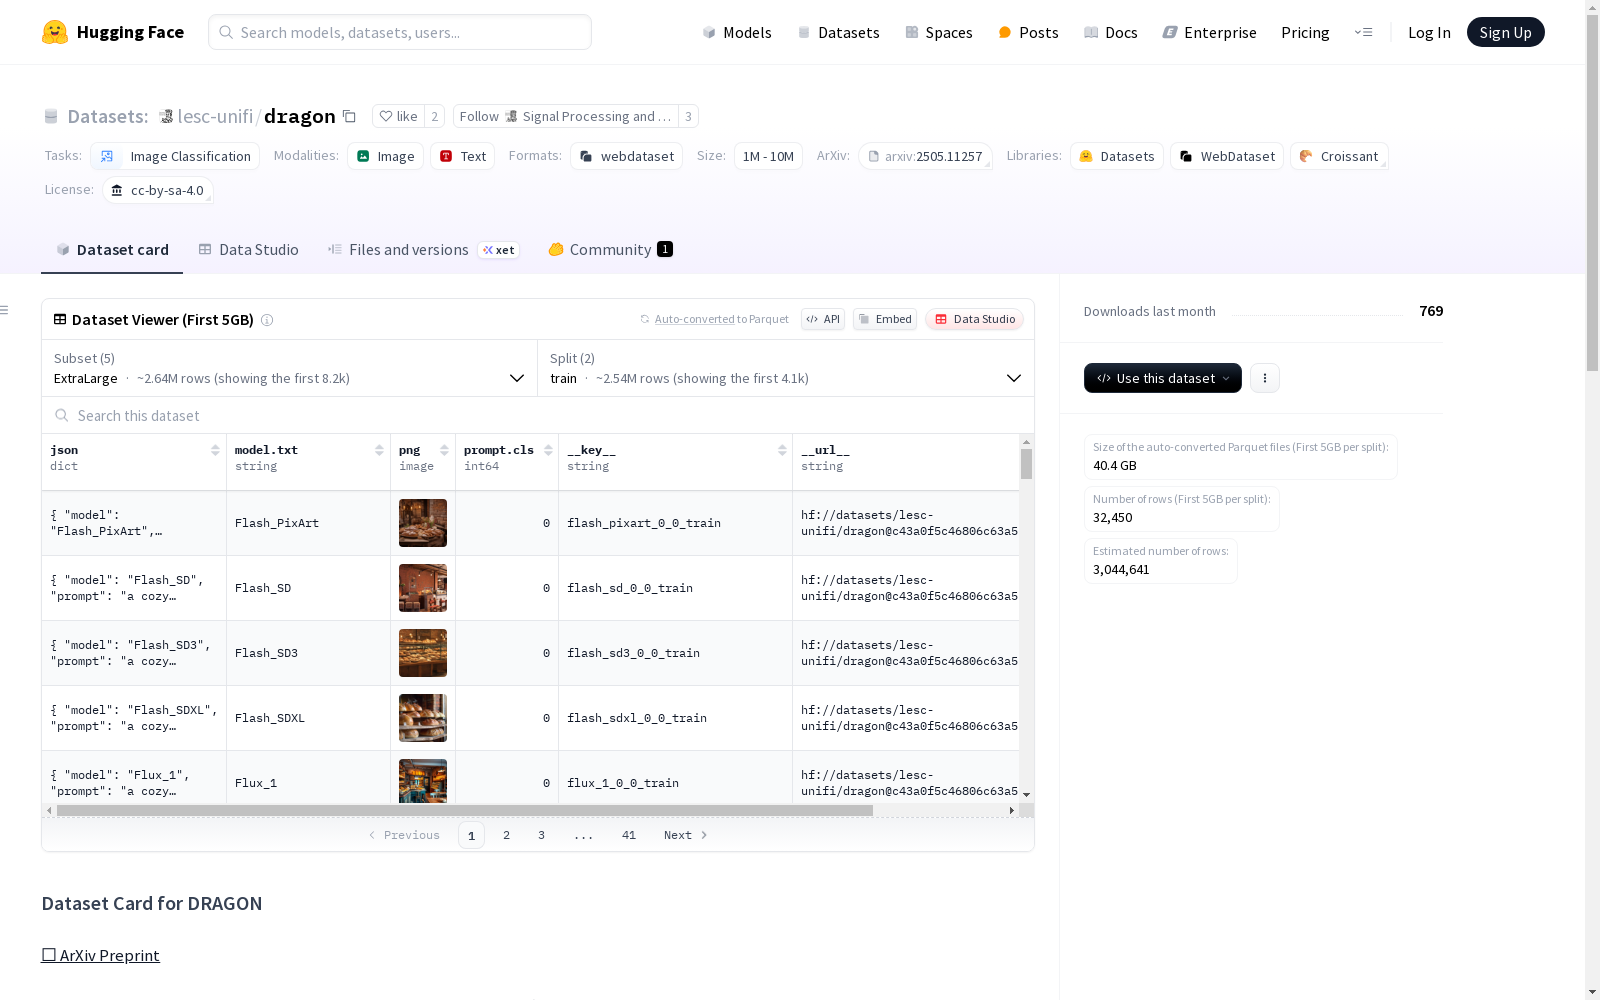1600x1000 pixels.
Task: Go to the Pricing page
Action: pyautogui.click(x=1305, y=32)
